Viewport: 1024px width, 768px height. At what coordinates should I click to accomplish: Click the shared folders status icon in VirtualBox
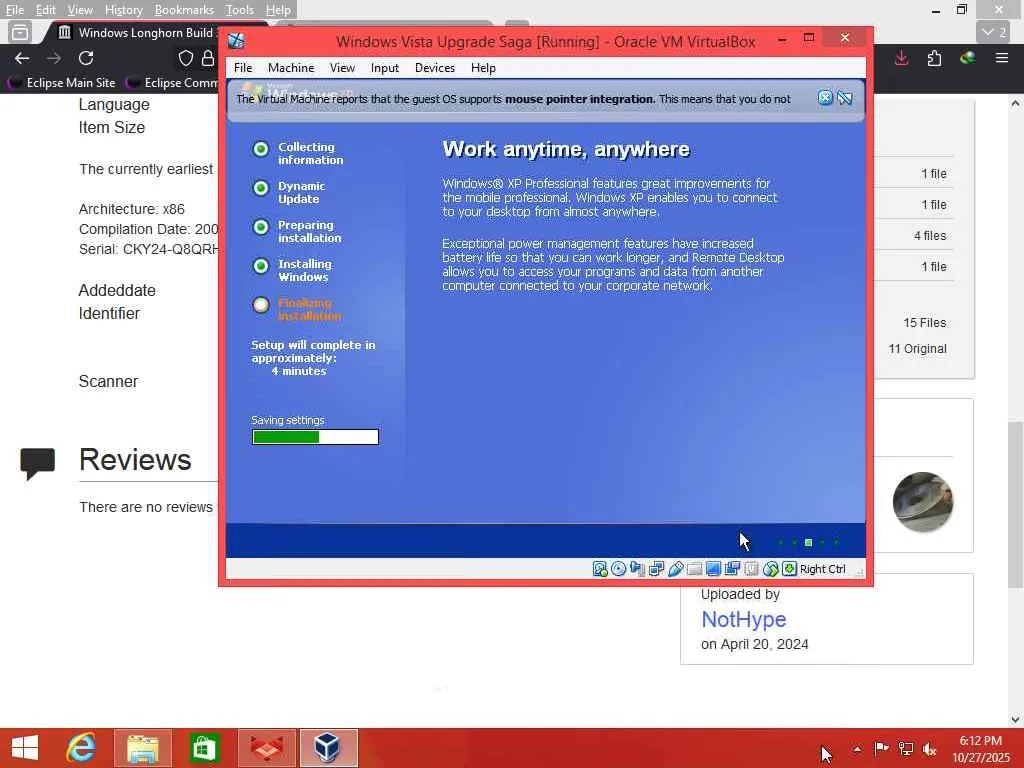pos(694,569)
